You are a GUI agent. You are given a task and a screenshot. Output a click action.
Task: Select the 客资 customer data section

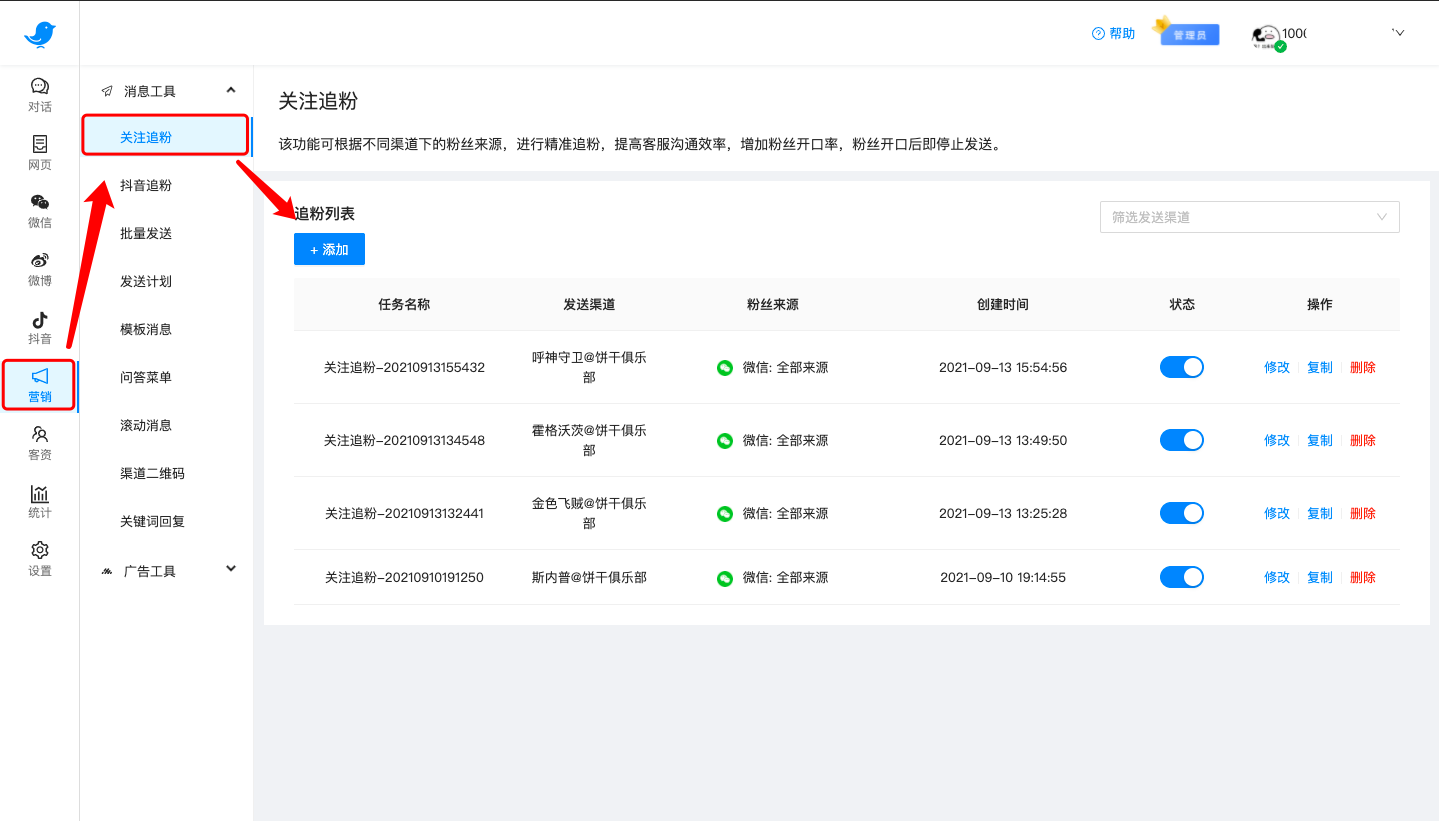(39, 443)
